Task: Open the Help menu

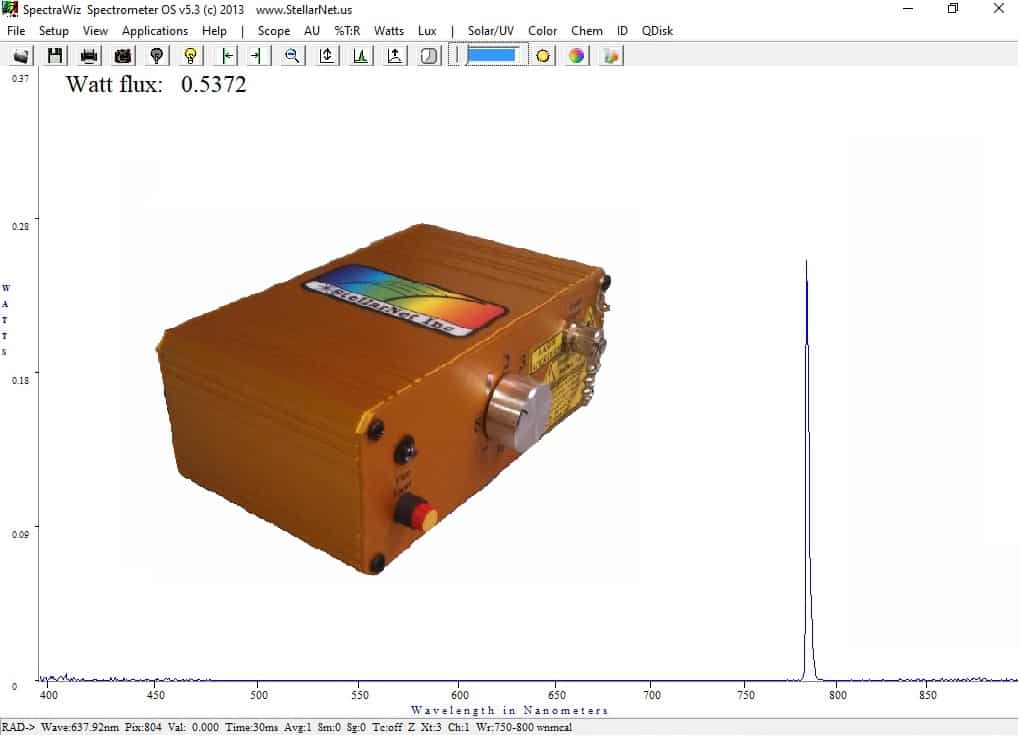Action: (214, 31)
